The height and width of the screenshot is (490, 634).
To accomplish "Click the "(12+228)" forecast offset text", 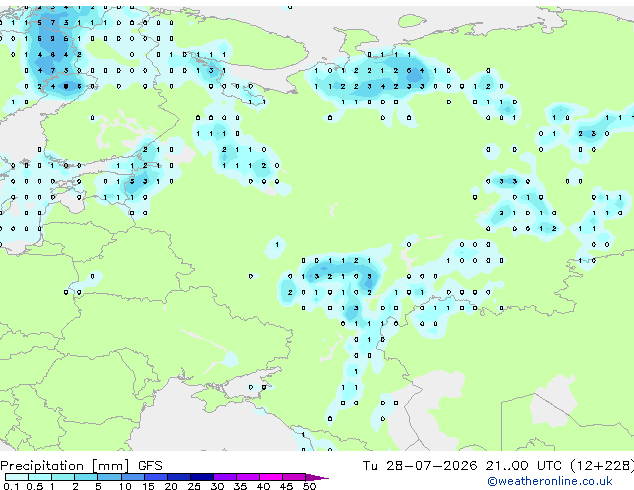I will click(x=602, y=466).
